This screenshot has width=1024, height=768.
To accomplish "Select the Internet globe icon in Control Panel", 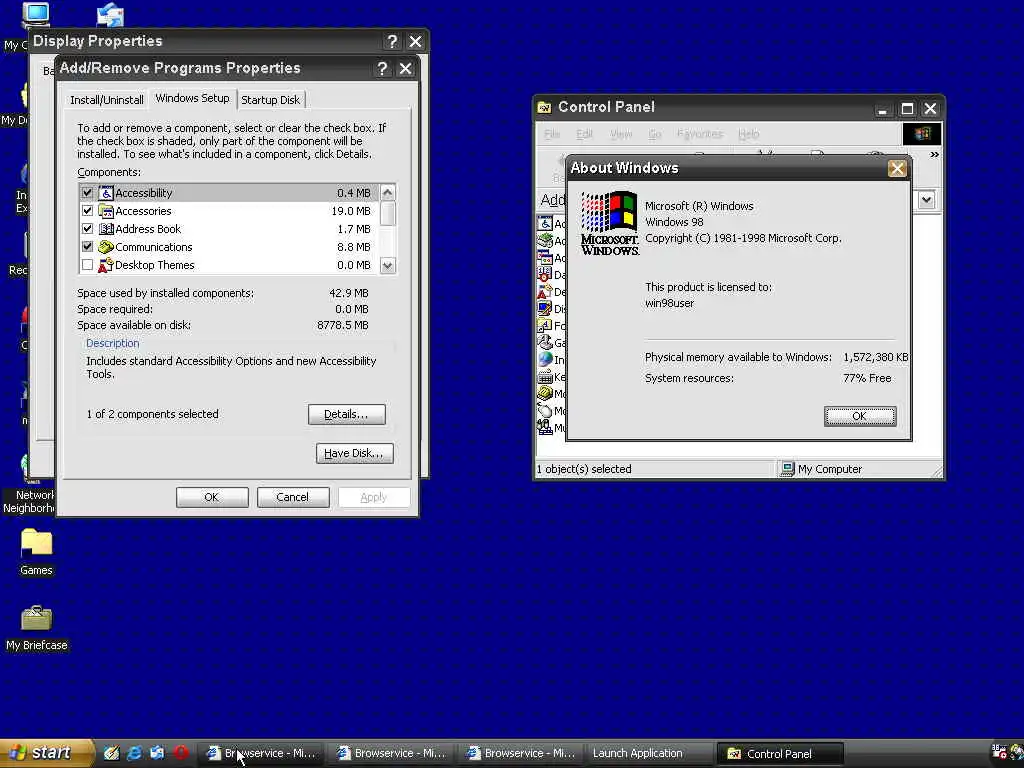I will point(545,359).
